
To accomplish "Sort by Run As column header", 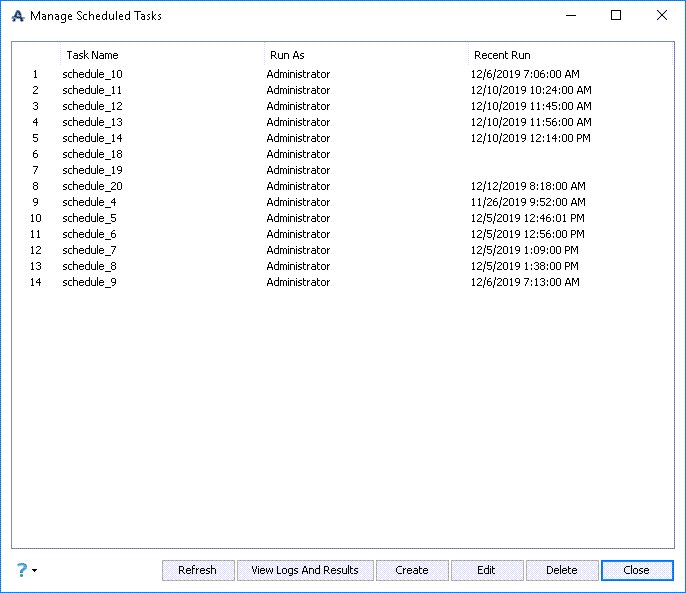I will click(366, 55).
